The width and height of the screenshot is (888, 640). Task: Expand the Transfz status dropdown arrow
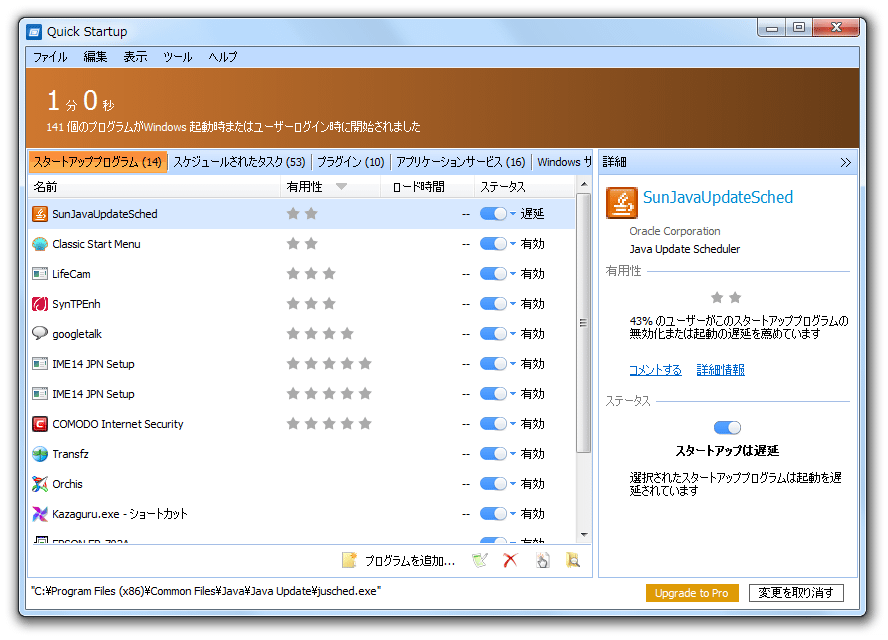(x=513, y=454)
